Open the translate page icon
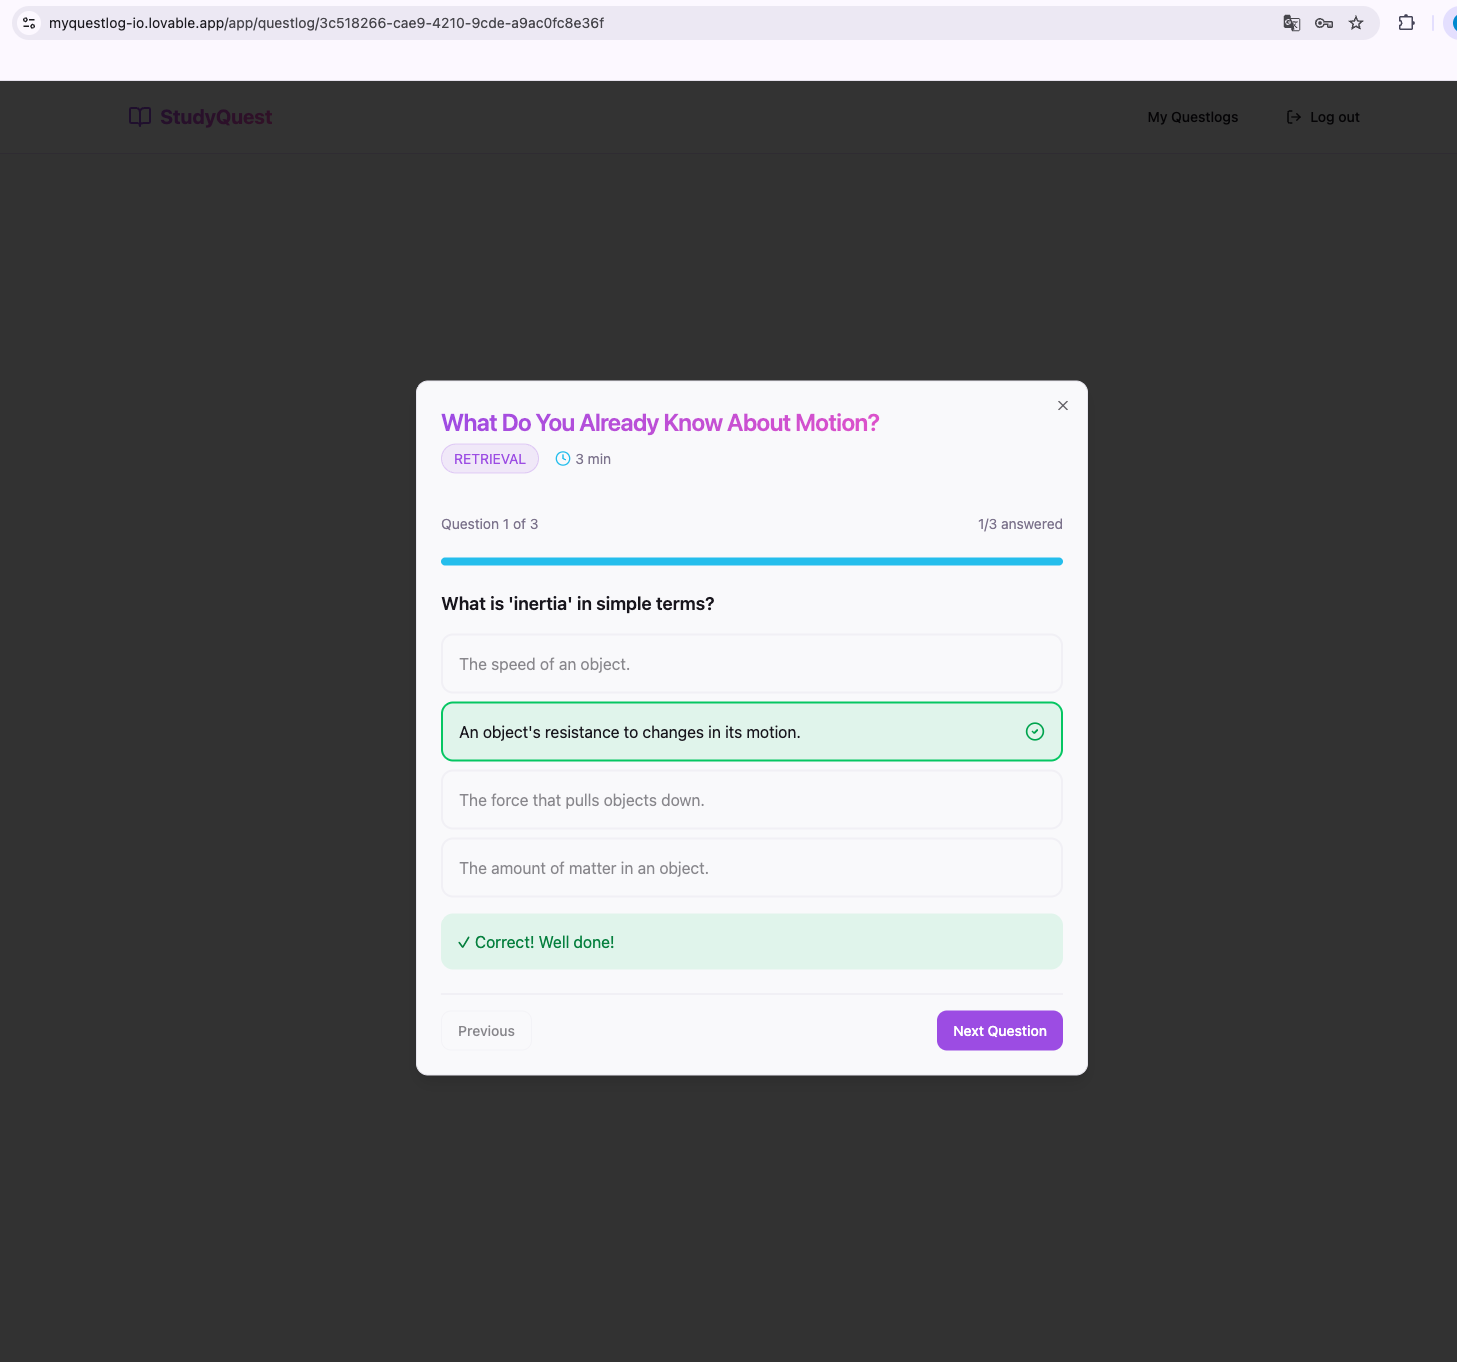The width and height of the screenshot is (1457, 1362). tap(1292, 23)
